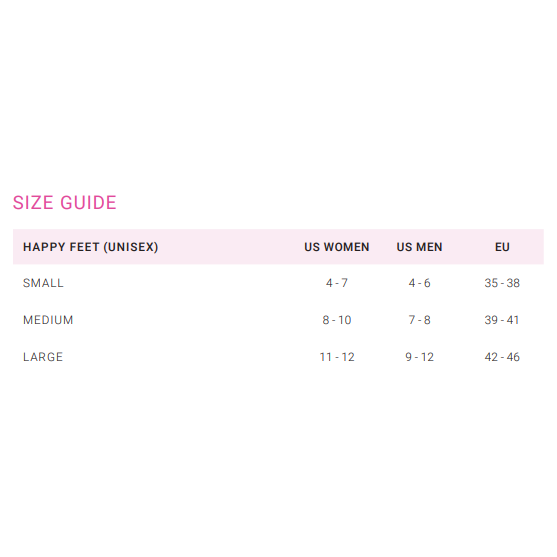Select the LARGE size row label

pos(43,357)
